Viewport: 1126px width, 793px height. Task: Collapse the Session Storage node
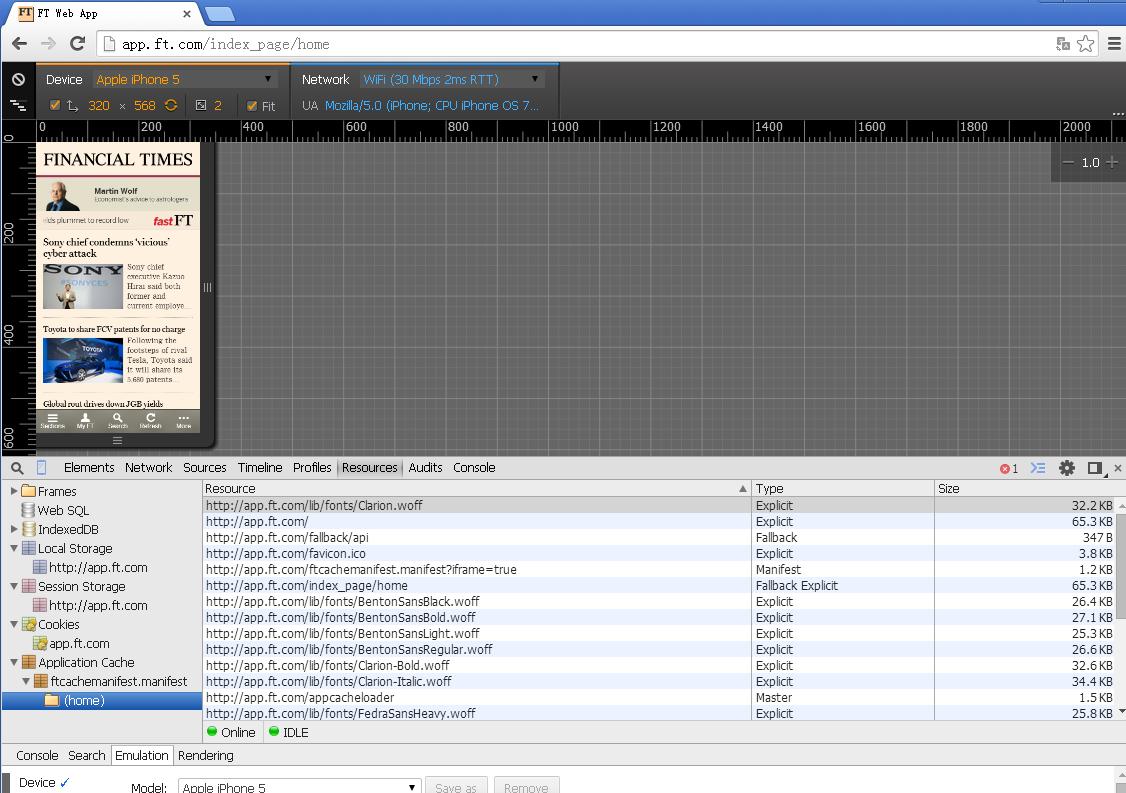point(14,586)
